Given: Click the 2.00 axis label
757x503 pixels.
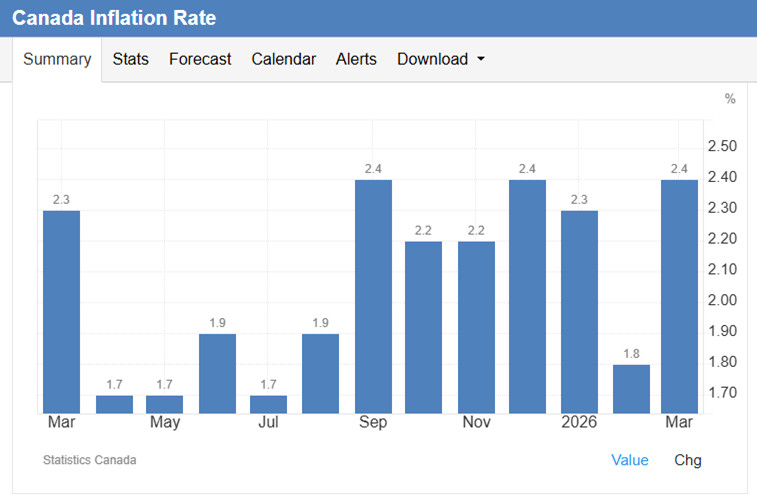Looking at the screenshot, I should (x=722, y=300).
